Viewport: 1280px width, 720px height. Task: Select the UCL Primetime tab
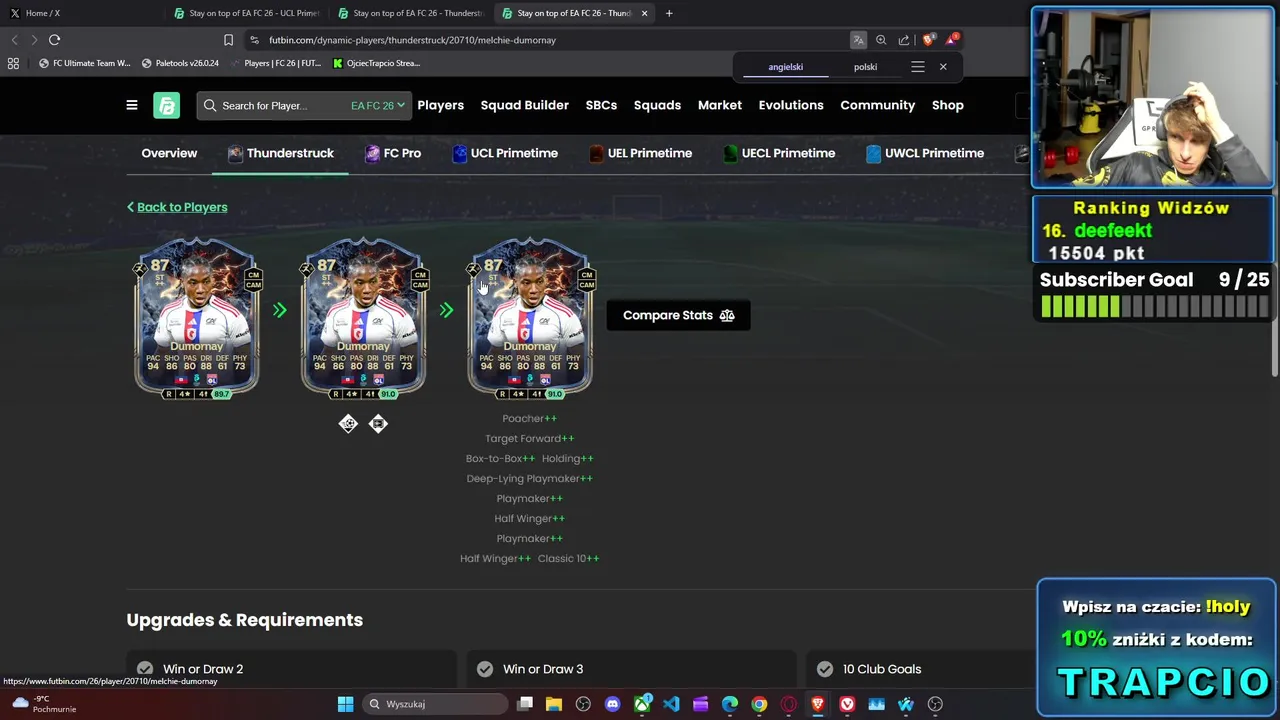(503, 153)
